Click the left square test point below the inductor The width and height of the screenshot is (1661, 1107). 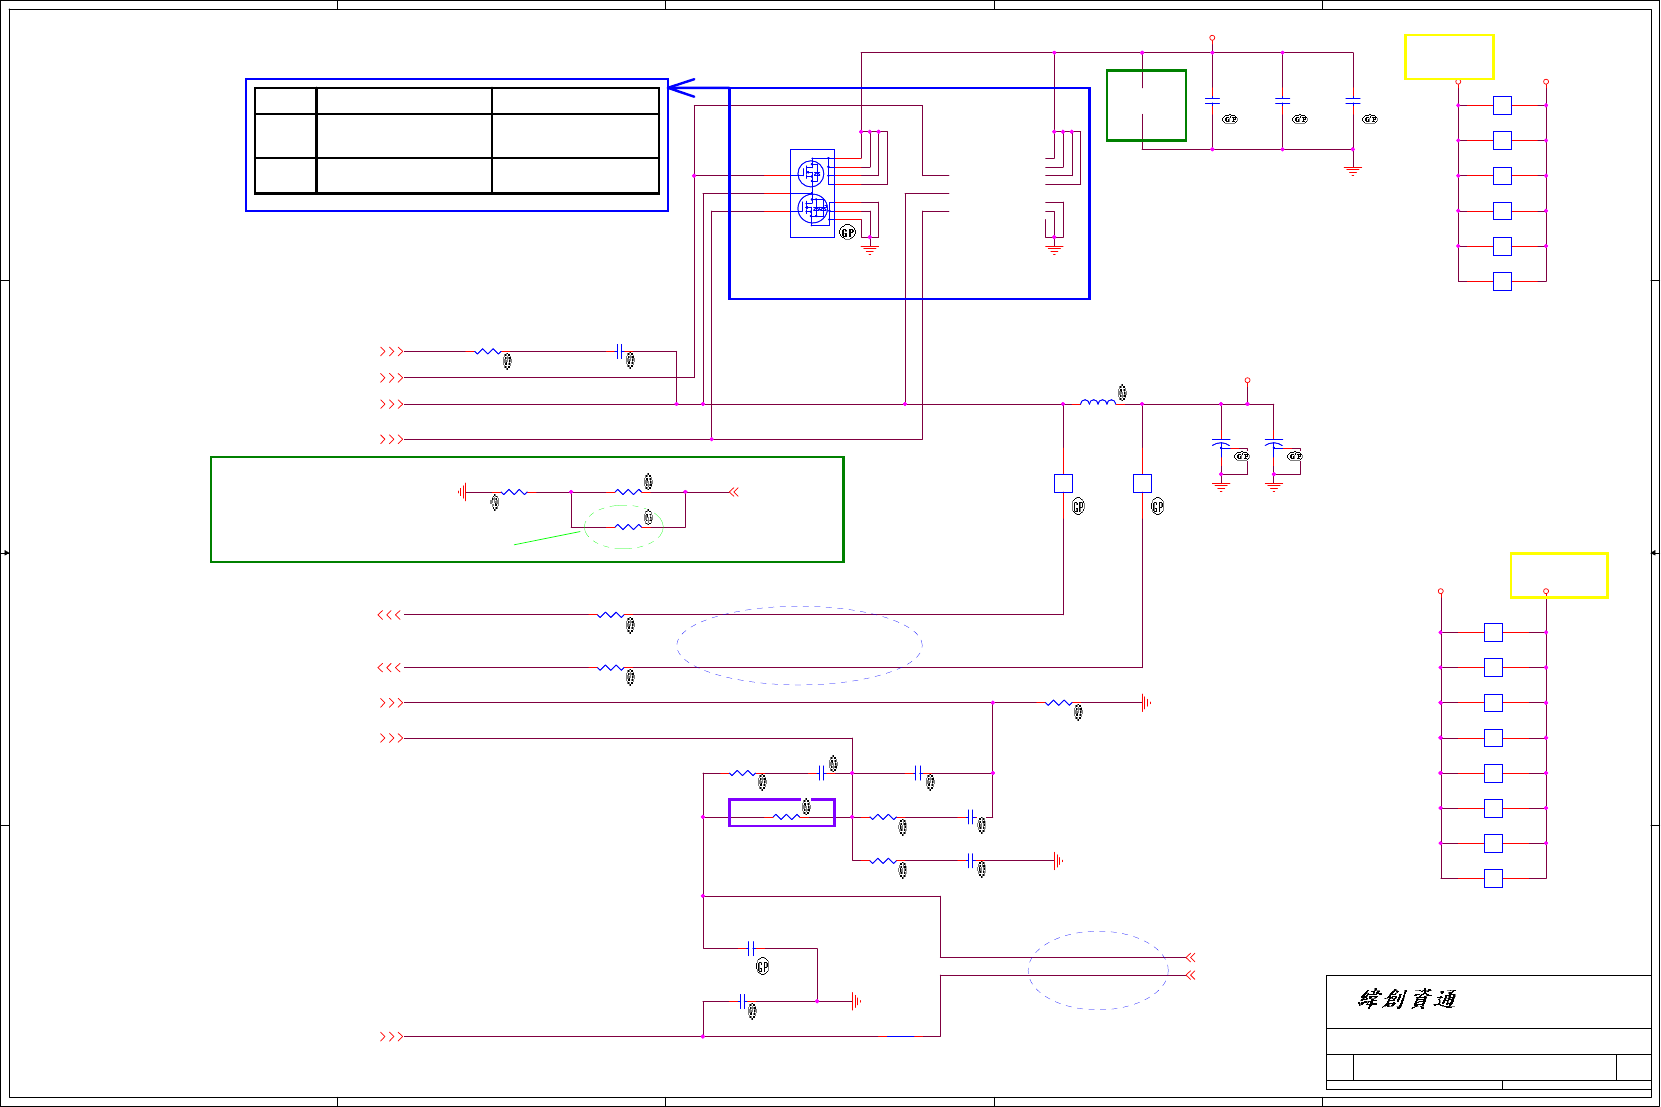[1063, 483]
